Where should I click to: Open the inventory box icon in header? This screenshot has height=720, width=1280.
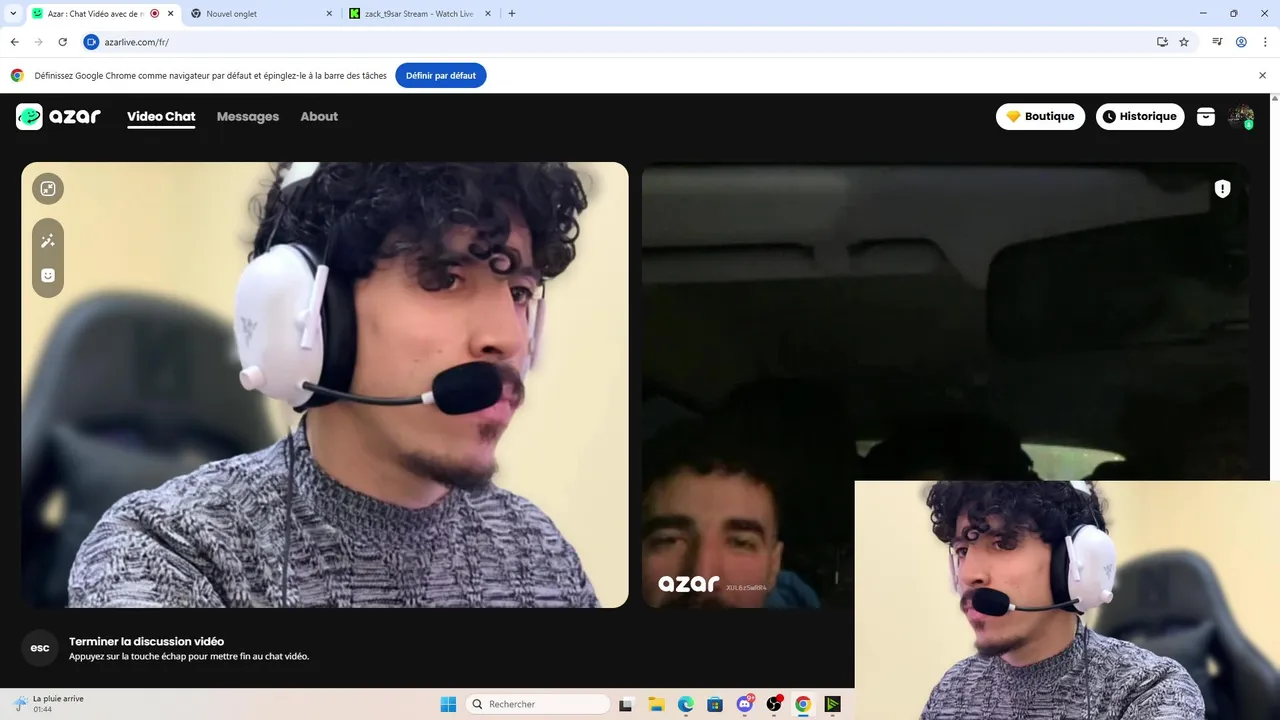(x=1206, y=117)
